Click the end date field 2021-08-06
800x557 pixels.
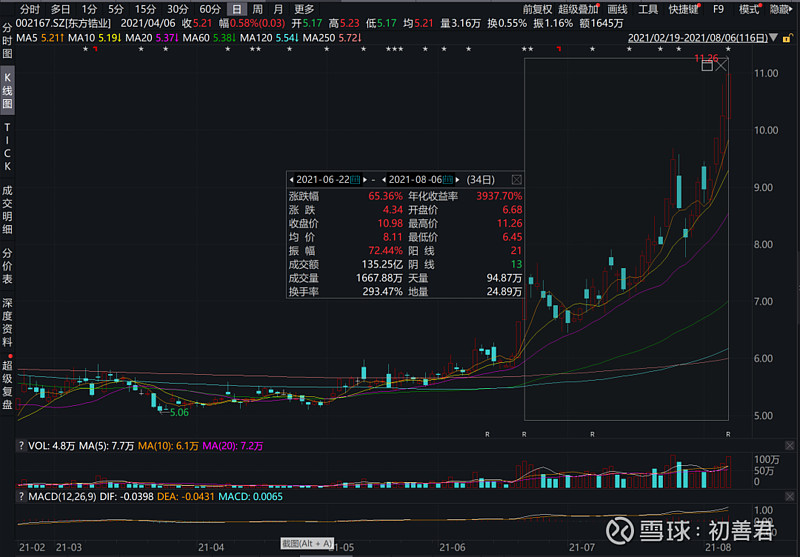pos(415,180)
